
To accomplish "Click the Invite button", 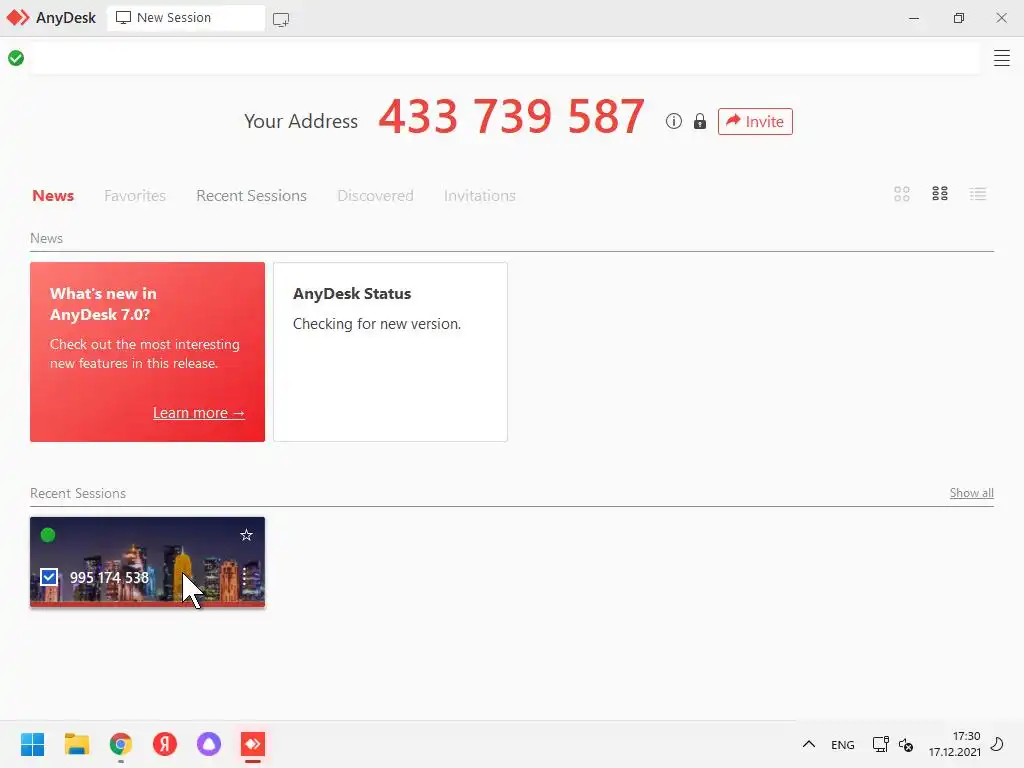I will (x=755, y=121).
